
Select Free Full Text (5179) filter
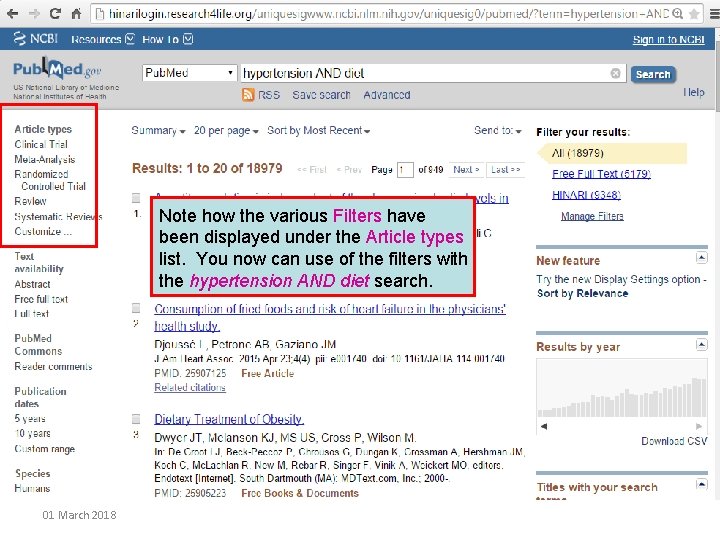point(601,174)
